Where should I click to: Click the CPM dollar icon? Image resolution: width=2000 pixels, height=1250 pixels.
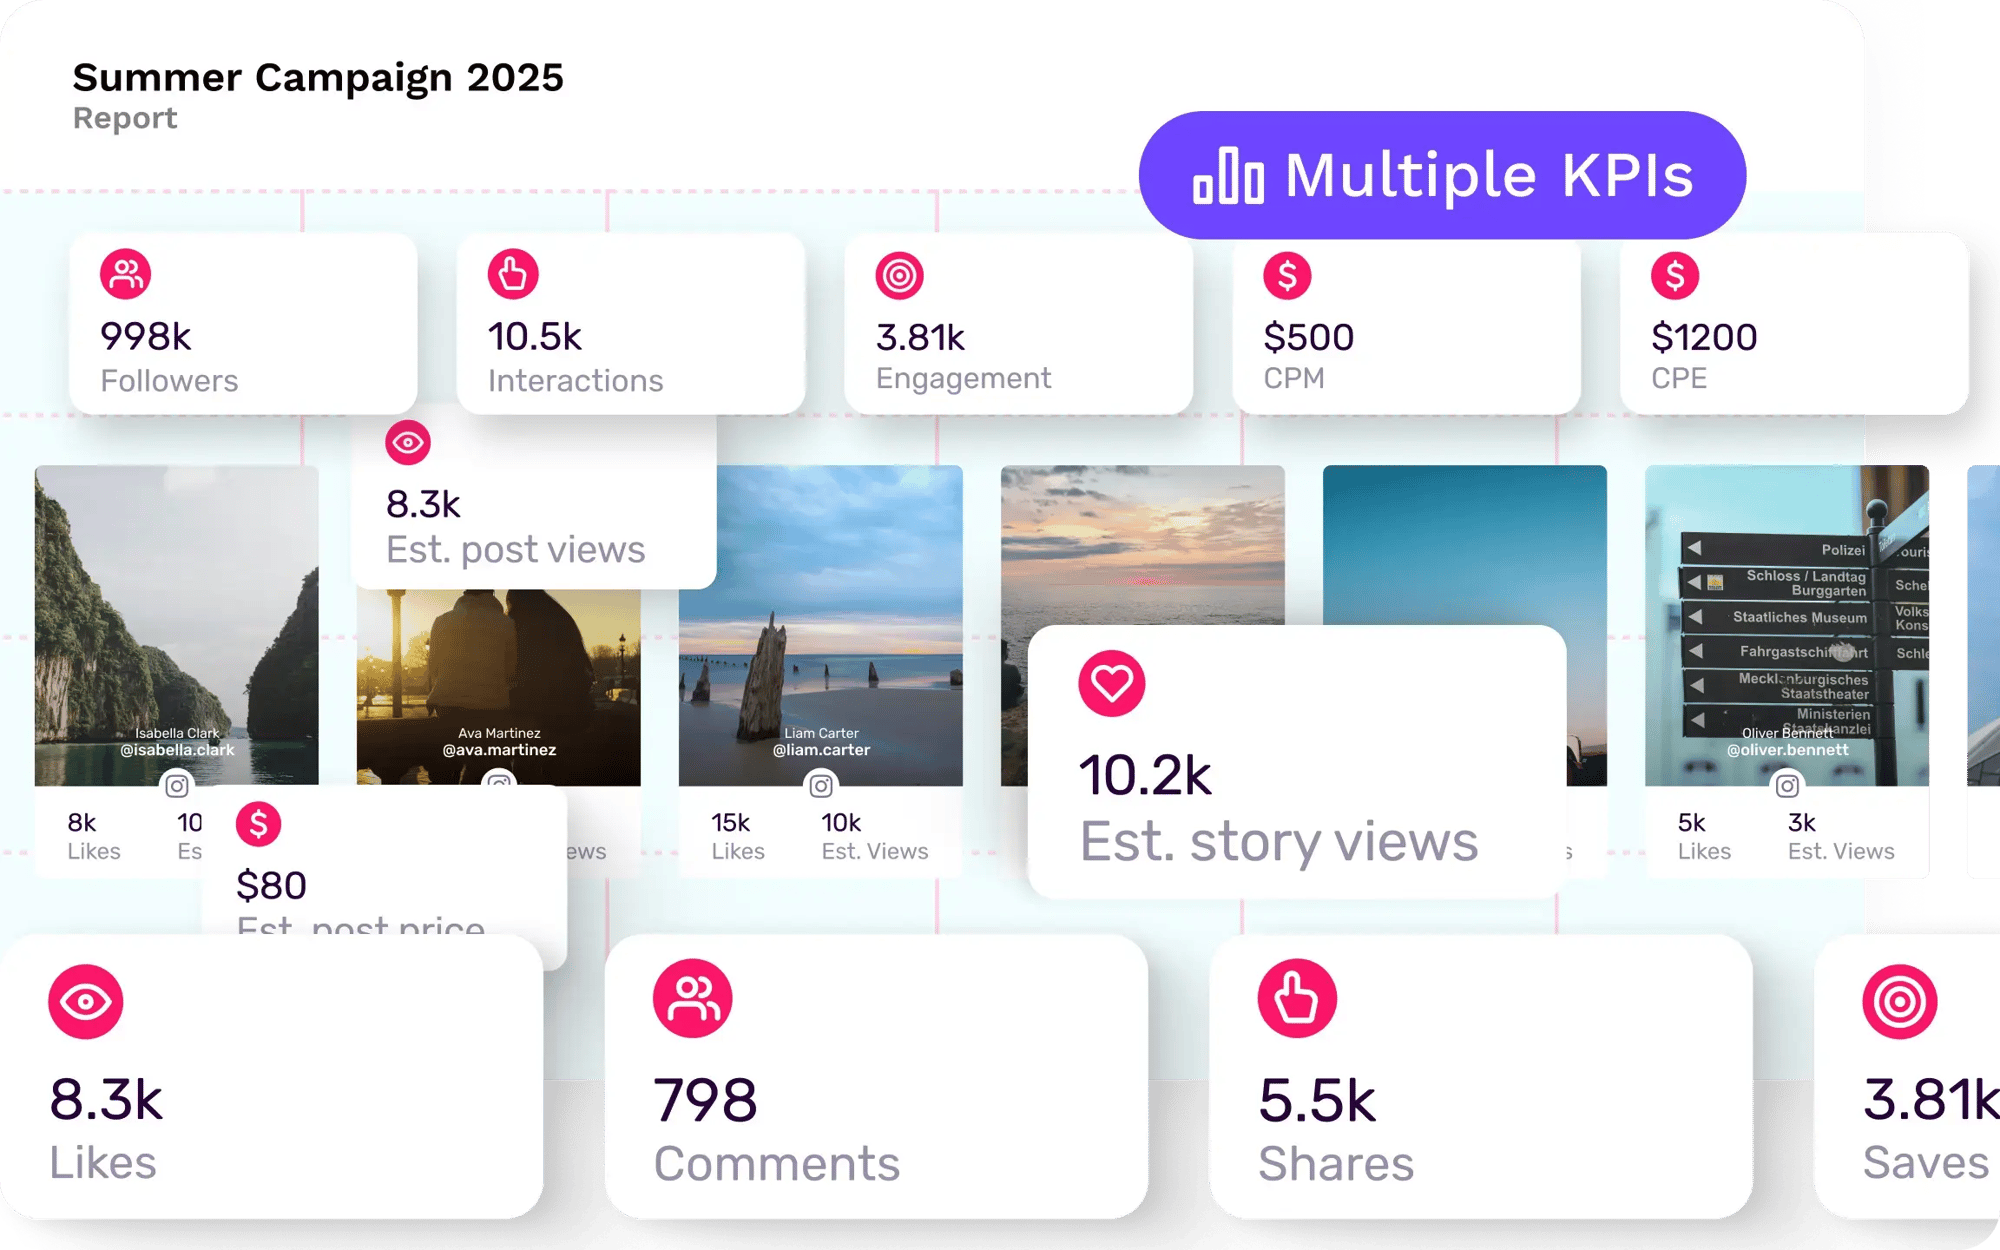point(1287,276)
